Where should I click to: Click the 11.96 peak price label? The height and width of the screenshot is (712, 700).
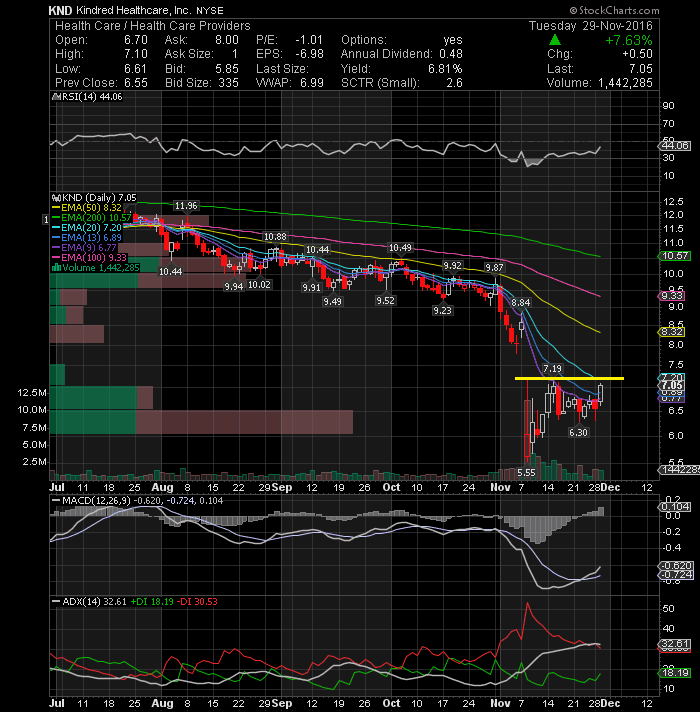pos(186,206)
